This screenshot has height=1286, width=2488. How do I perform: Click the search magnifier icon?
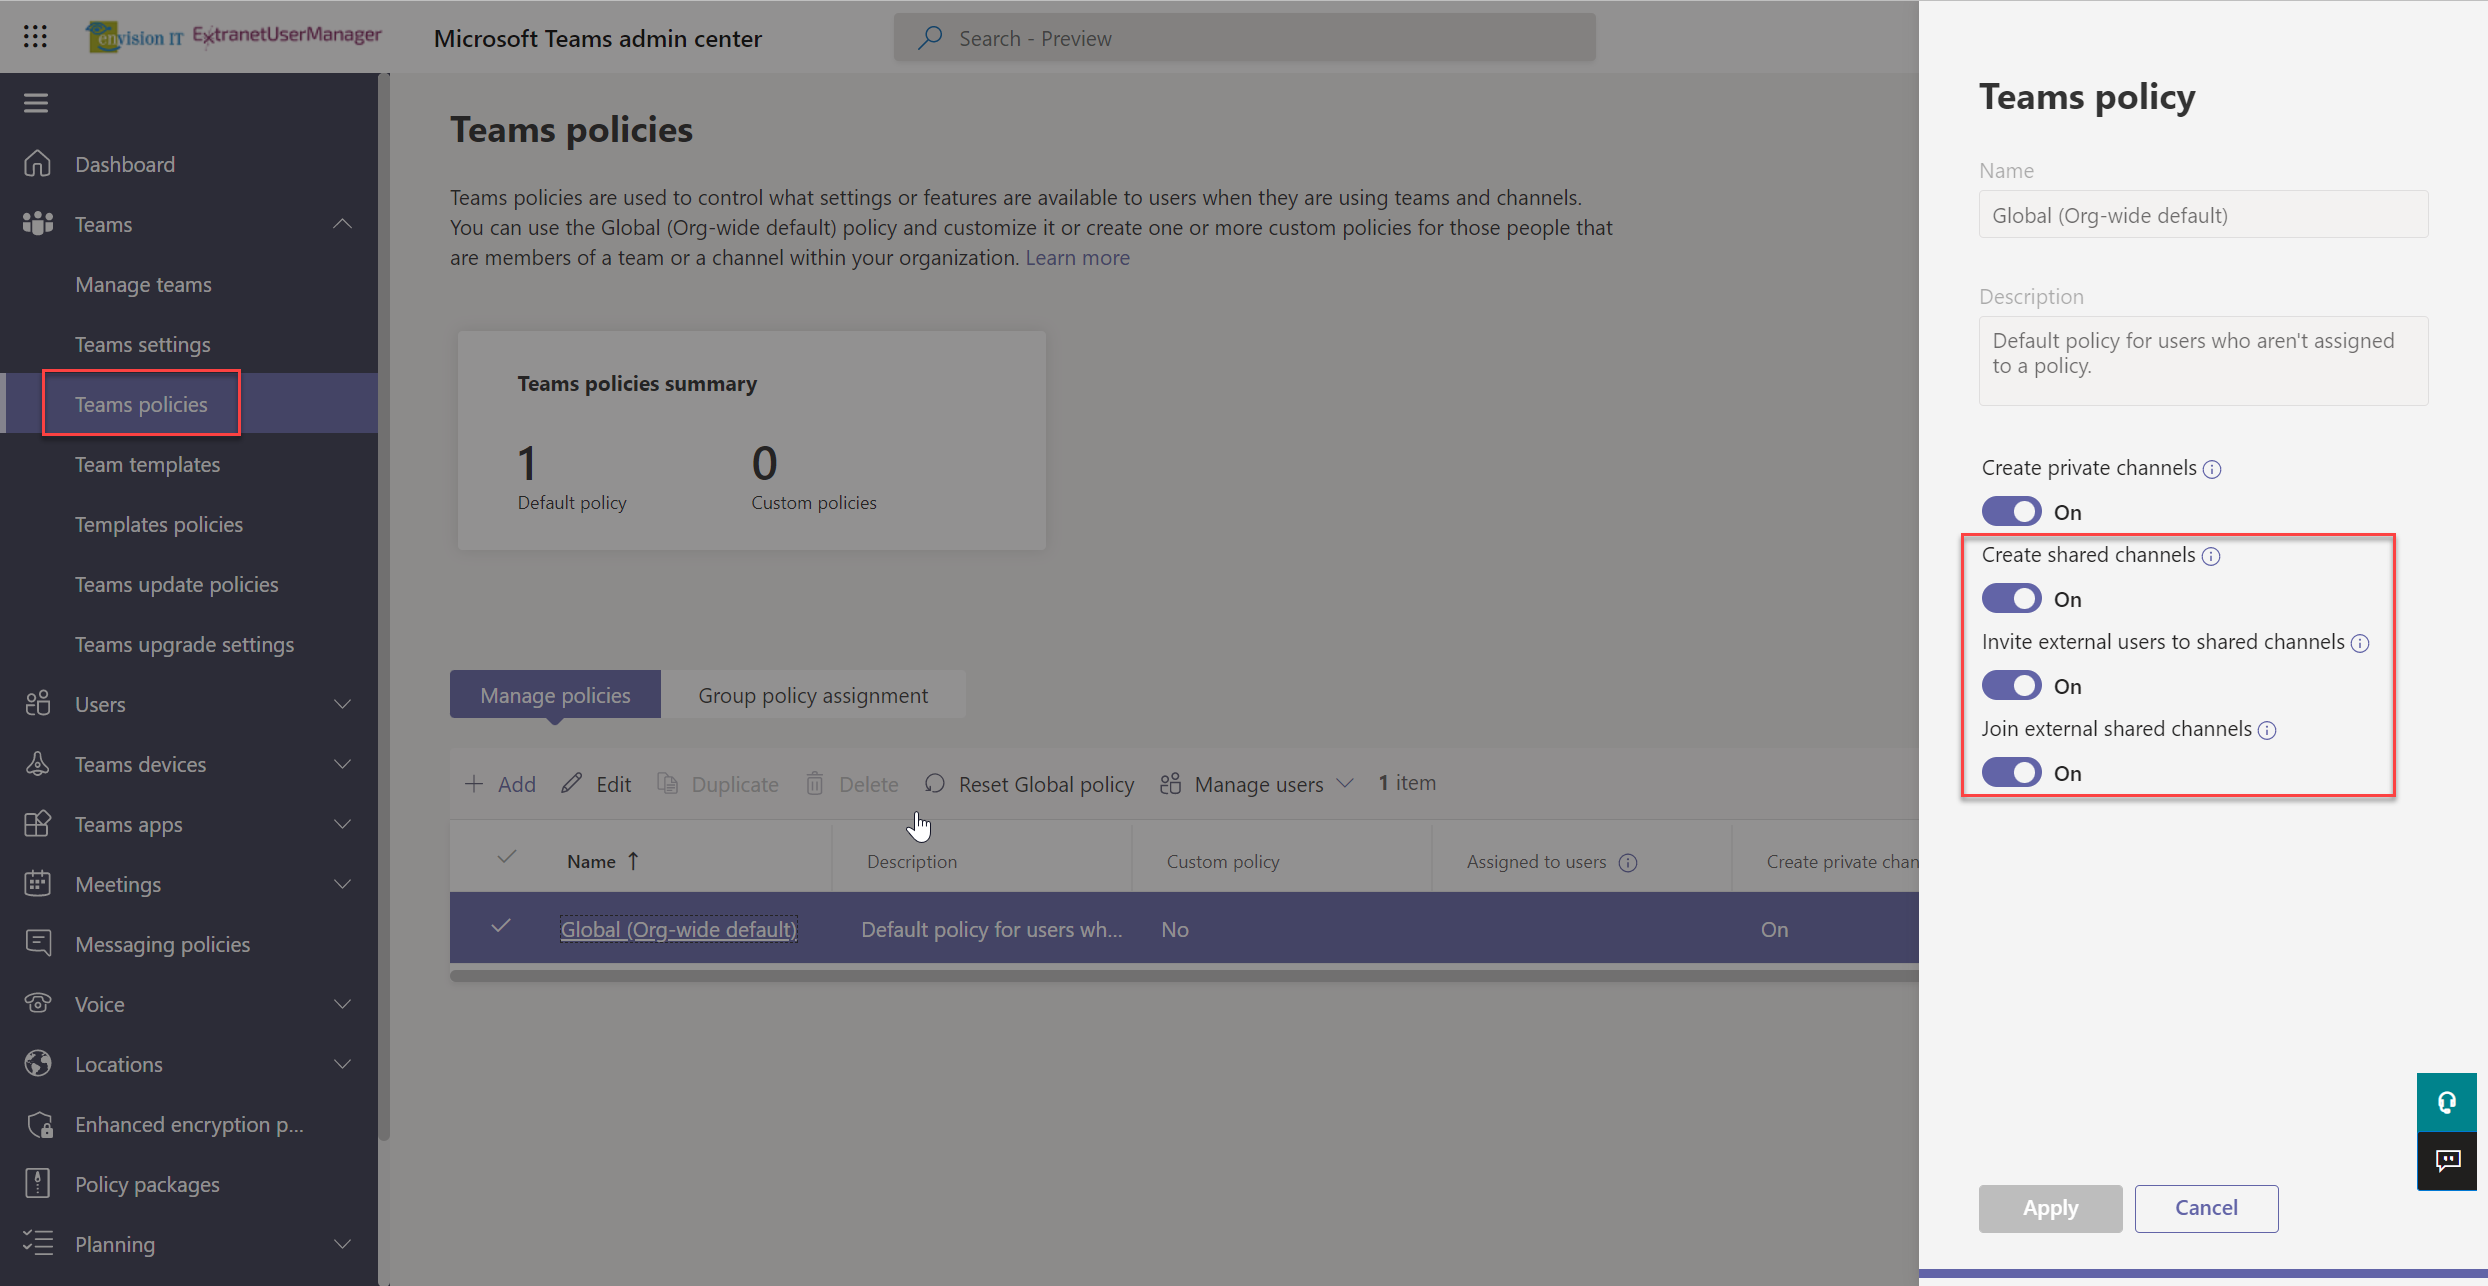tap(930, 38)
